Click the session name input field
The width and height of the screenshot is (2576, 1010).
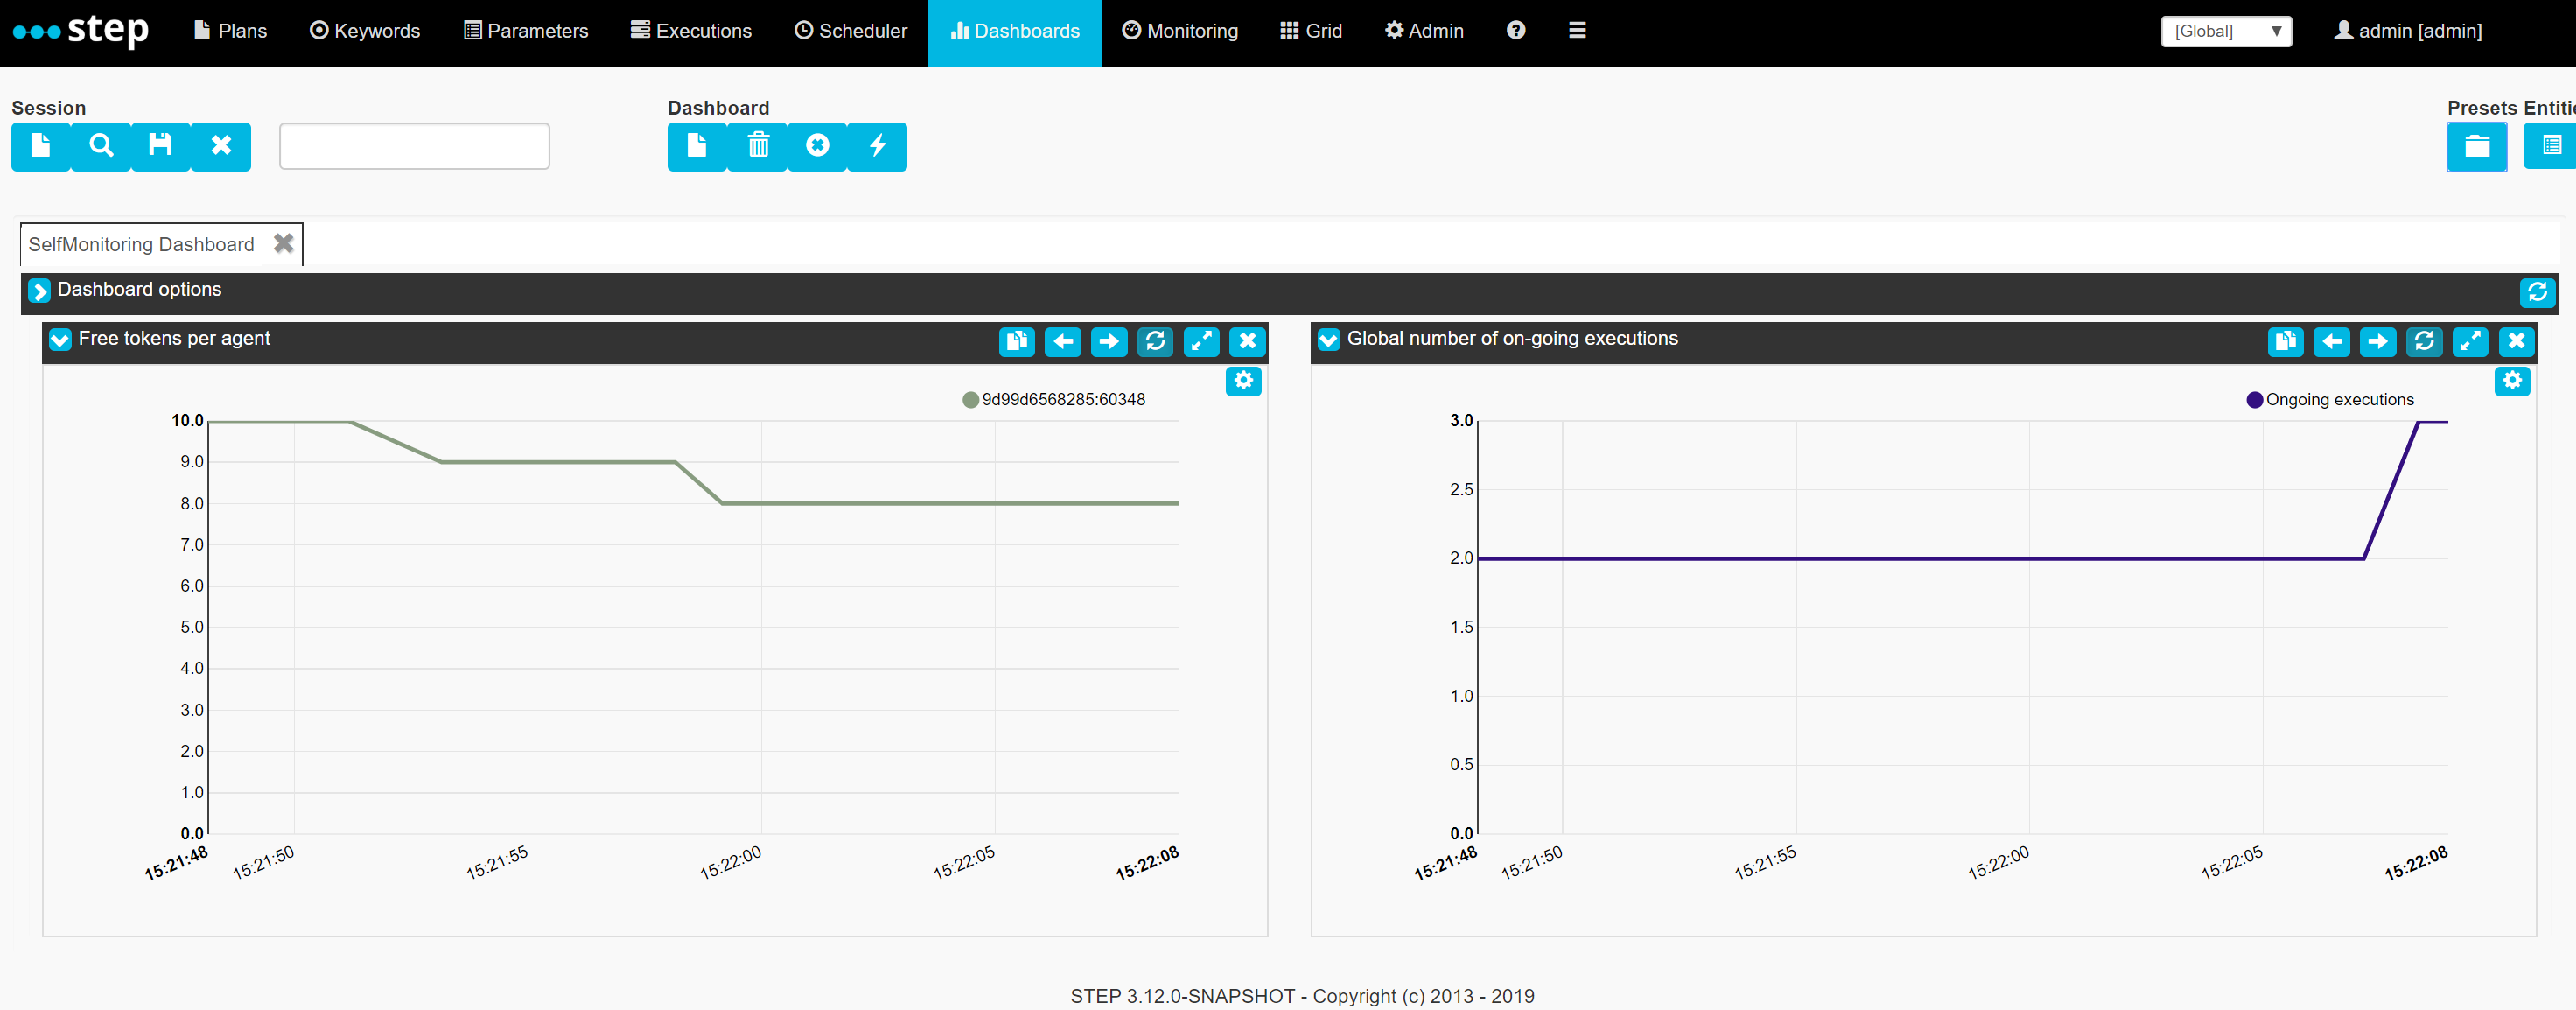coord(414,146)
